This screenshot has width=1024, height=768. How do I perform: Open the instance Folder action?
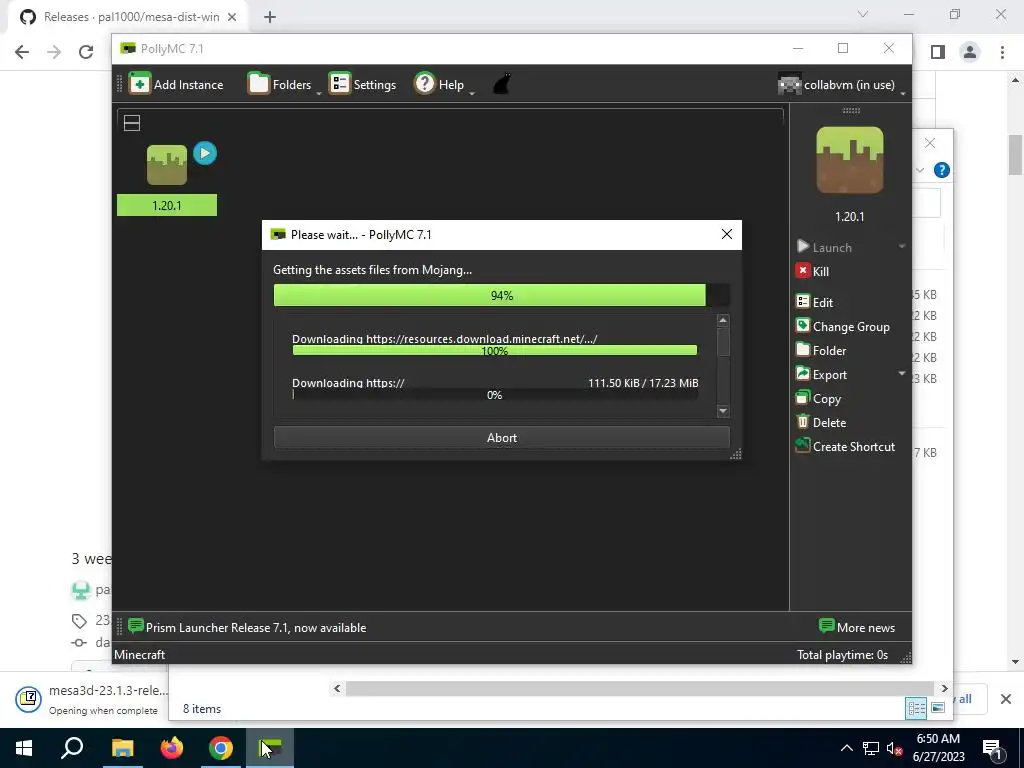(x=821, y=351)
